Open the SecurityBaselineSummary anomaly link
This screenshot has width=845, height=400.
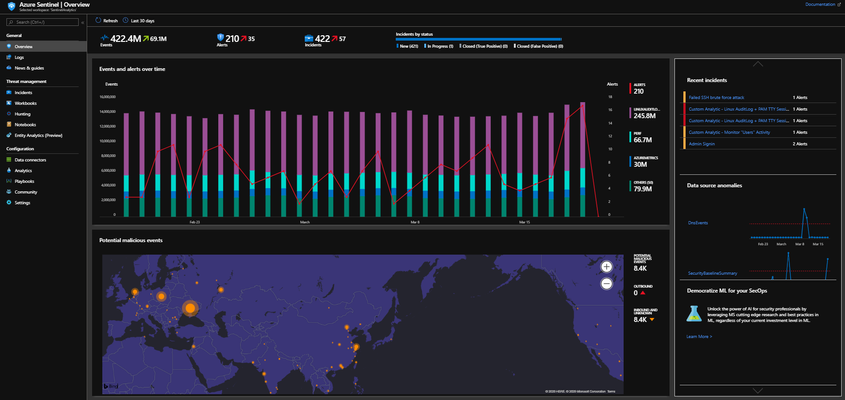click(x=712, y=273)
